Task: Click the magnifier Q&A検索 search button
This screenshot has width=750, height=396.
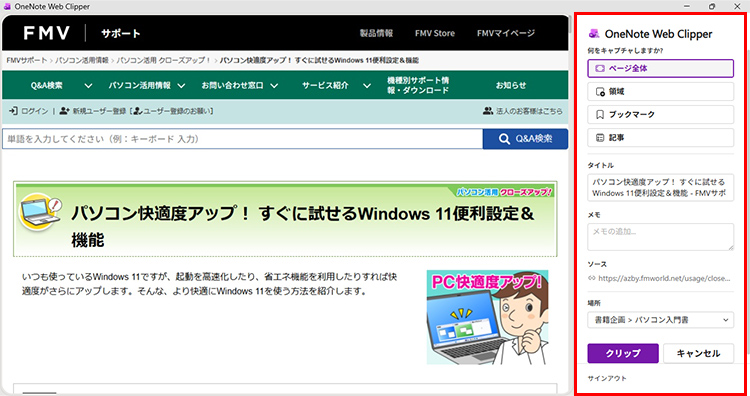Action: (525, 139)
